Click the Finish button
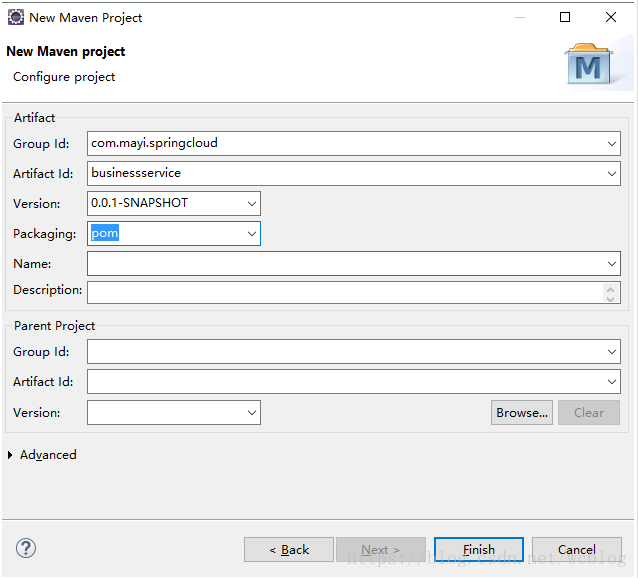Viewport: 638px width, 578px height. [478, 550]
